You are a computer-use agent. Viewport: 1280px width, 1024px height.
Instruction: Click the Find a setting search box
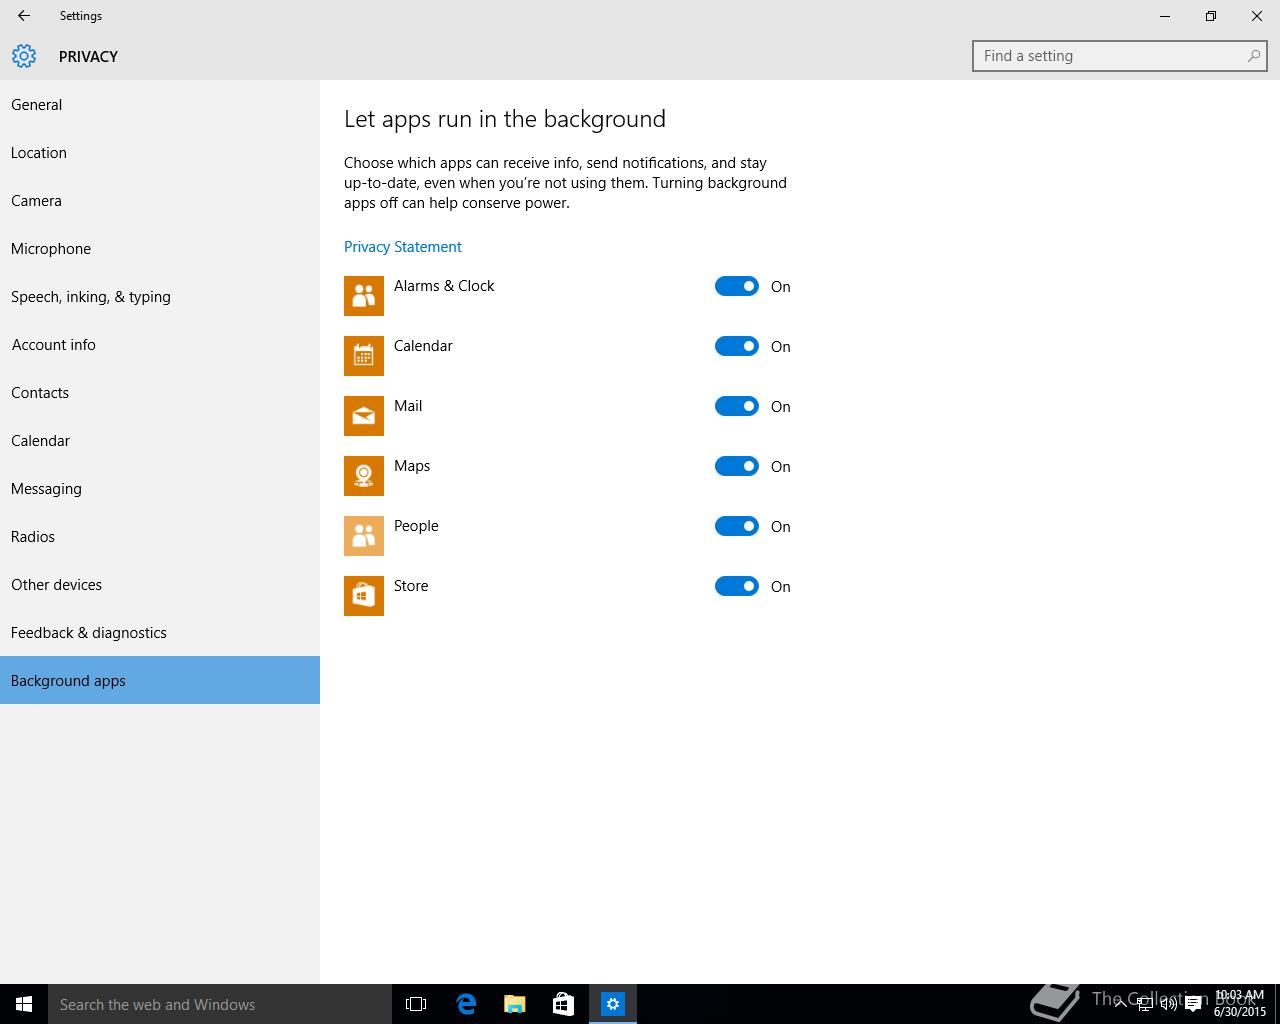pyautogui.click(x=1119, y=56)
